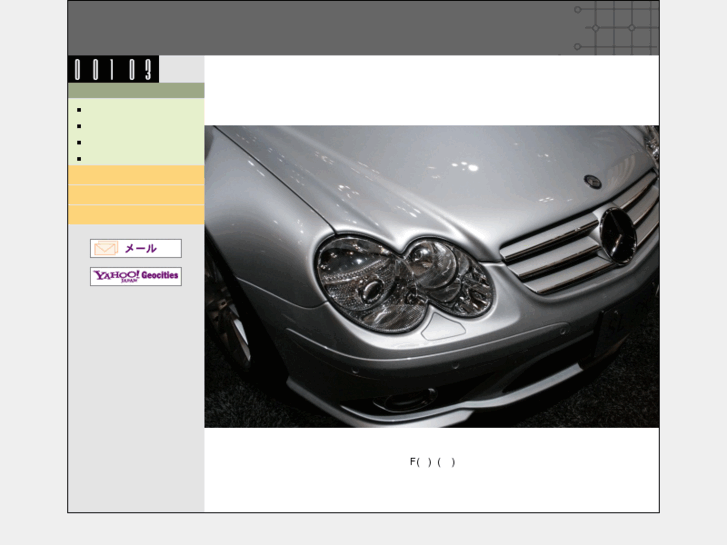The width and height of the screenshot is (727, 545).
Task: Click the 00103 visitor counter
Action: pyautogui.click(x=113, y=69)
